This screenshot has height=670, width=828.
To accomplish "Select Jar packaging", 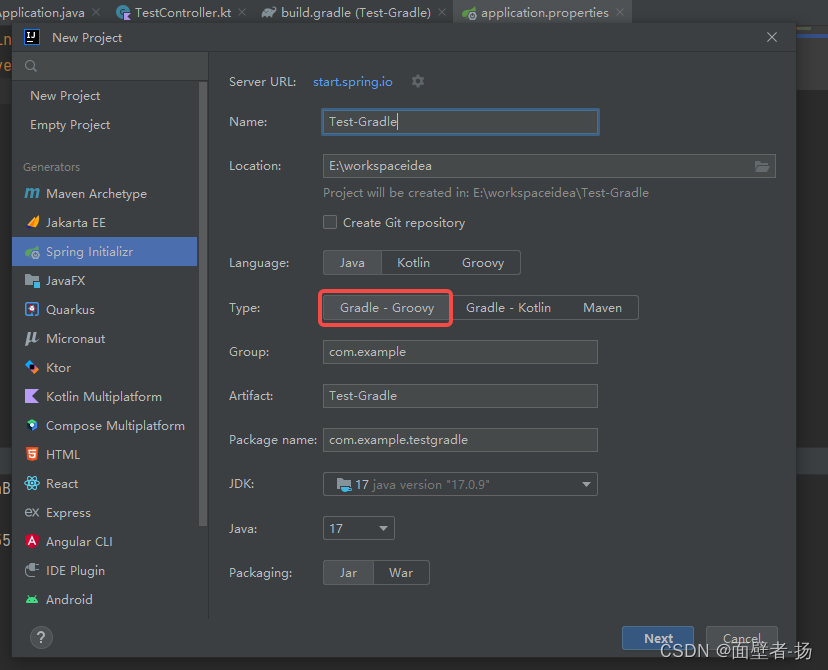I will 349,573.
